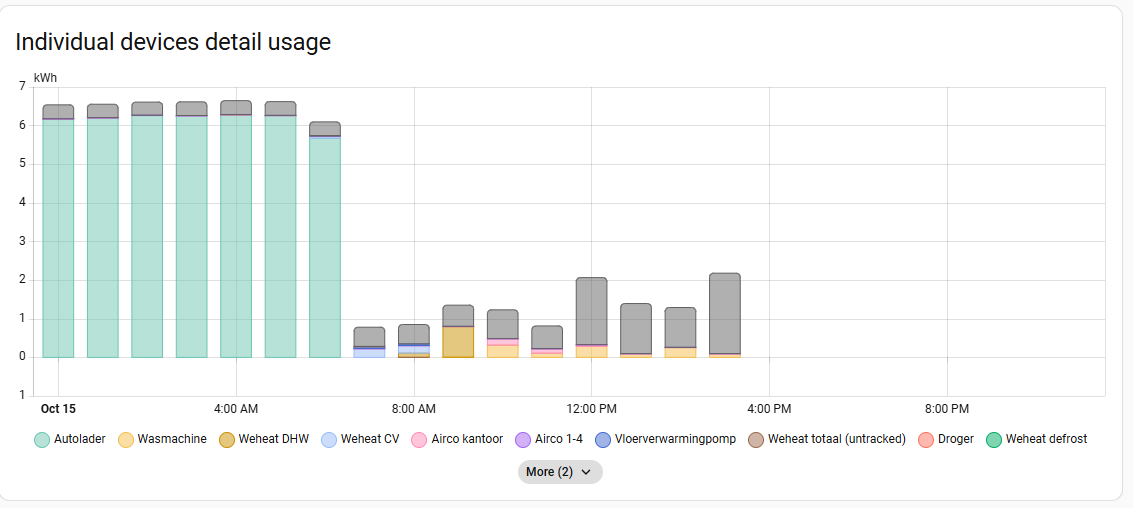This screenshot has height=508, width=1133.
Task: Click the Vloerverwarmingpomp blue legend circle
Action: [x=603, y=439]
